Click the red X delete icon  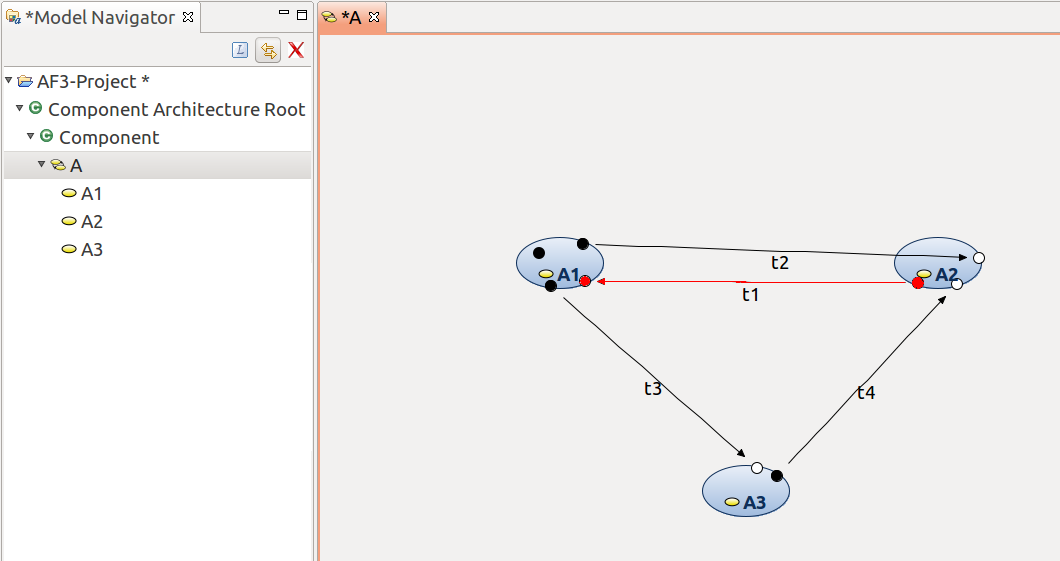(x=296, y=50)
